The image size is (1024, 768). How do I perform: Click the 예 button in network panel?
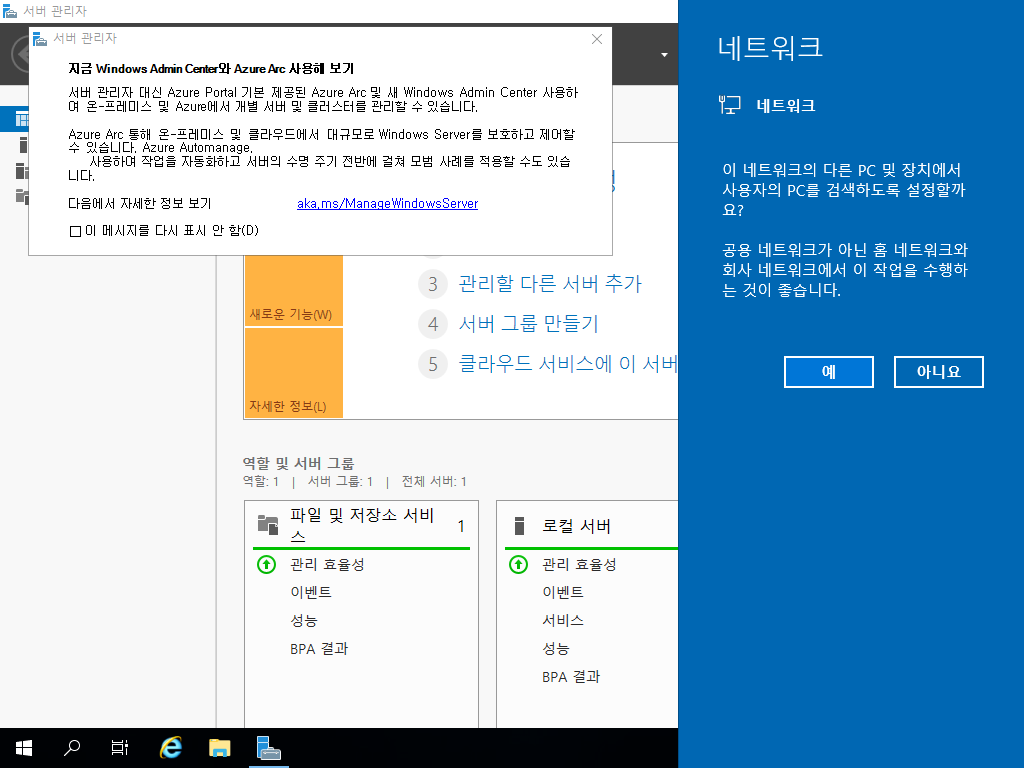[x=828, y=372]
